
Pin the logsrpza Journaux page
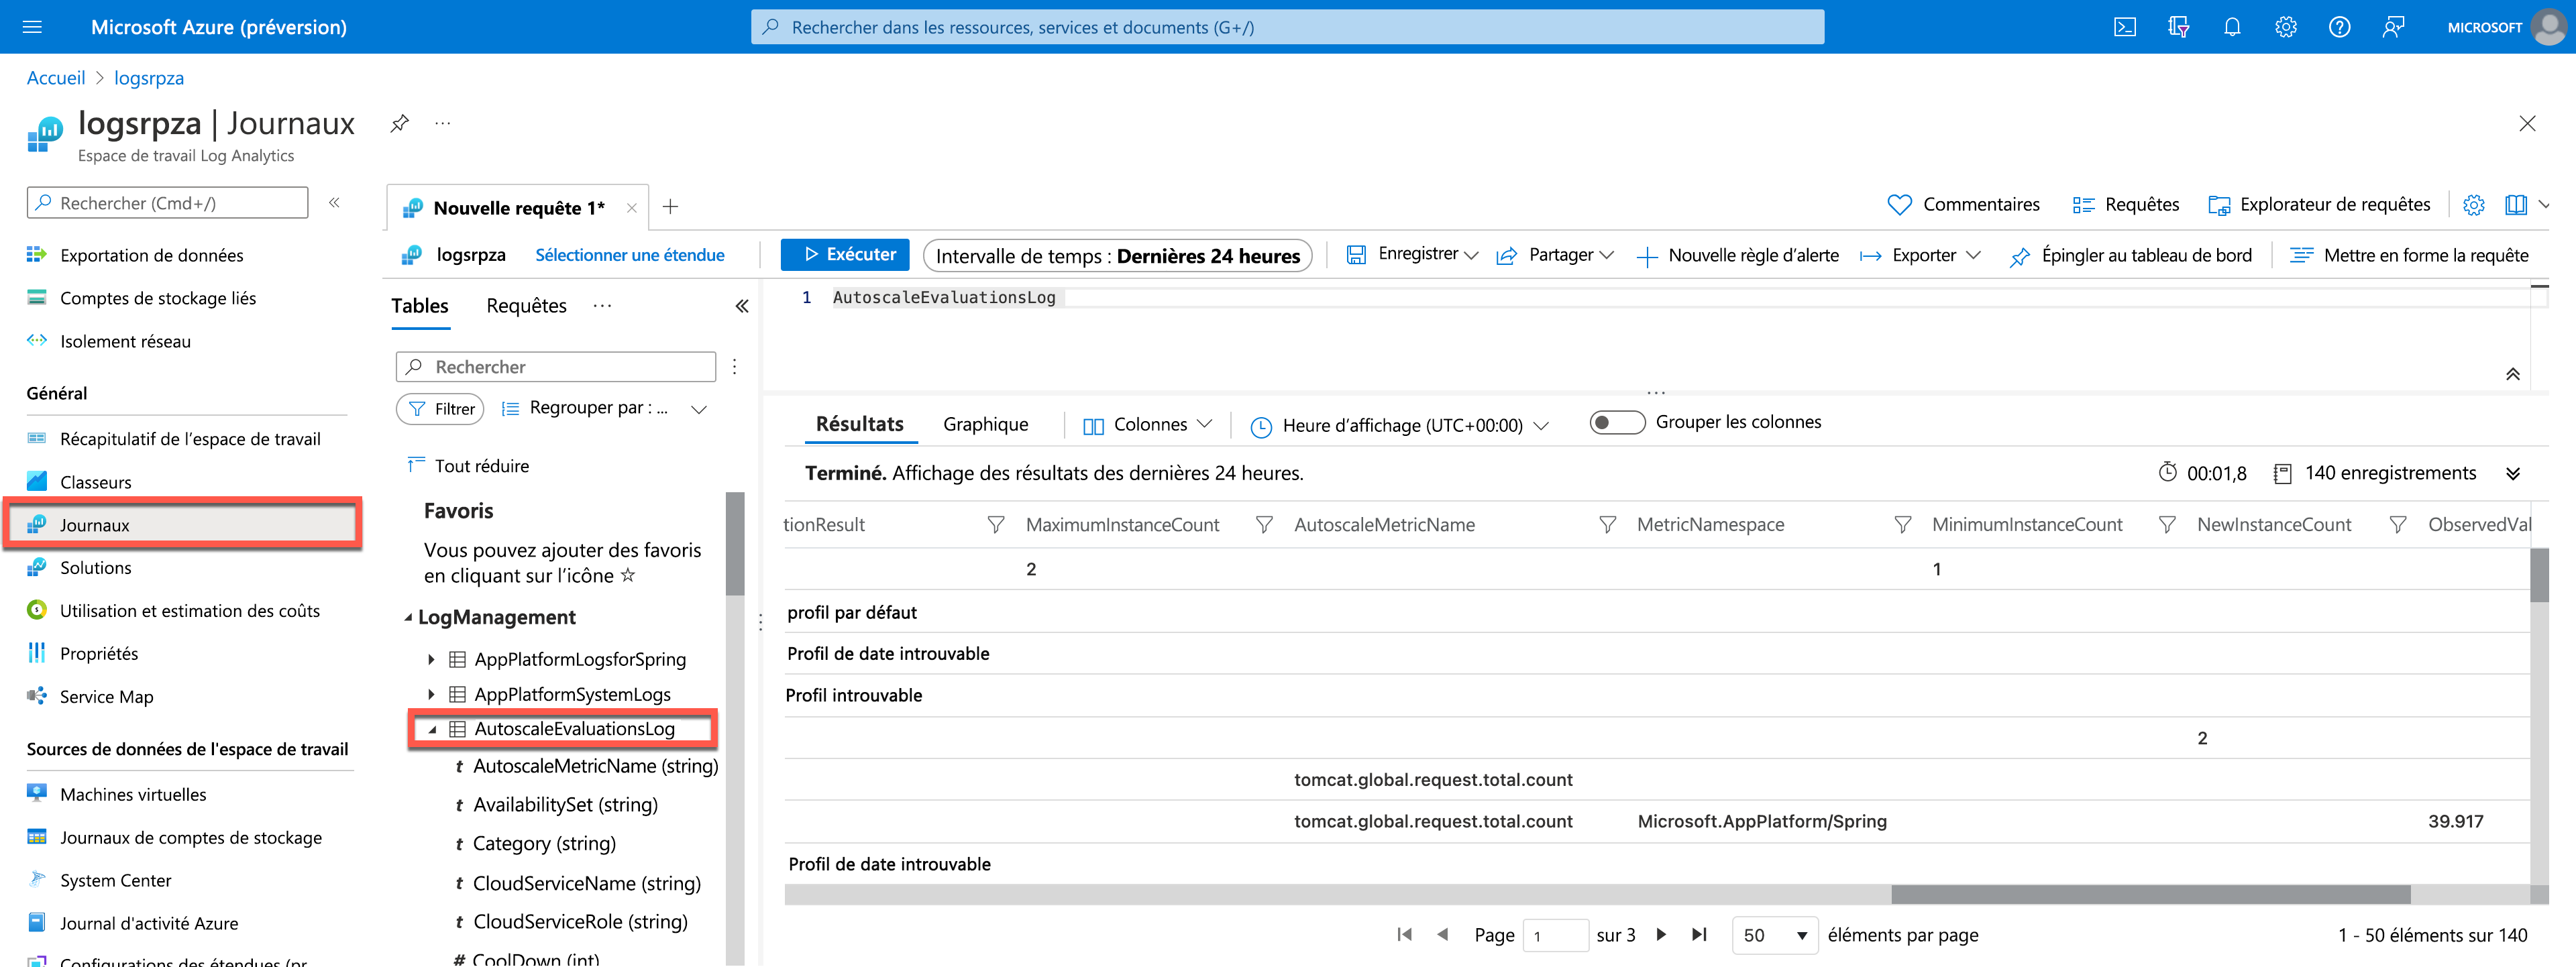[399, 123]
